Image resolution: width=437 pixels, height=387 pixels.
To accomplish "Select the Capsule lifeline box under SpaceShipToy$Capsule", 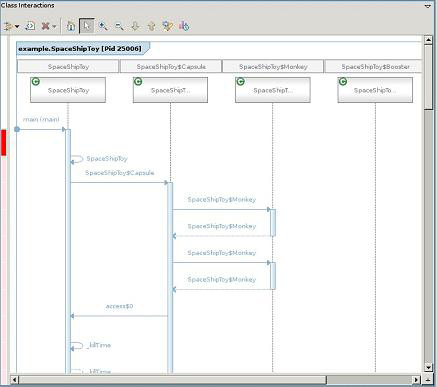I will [x=170, y=90].
